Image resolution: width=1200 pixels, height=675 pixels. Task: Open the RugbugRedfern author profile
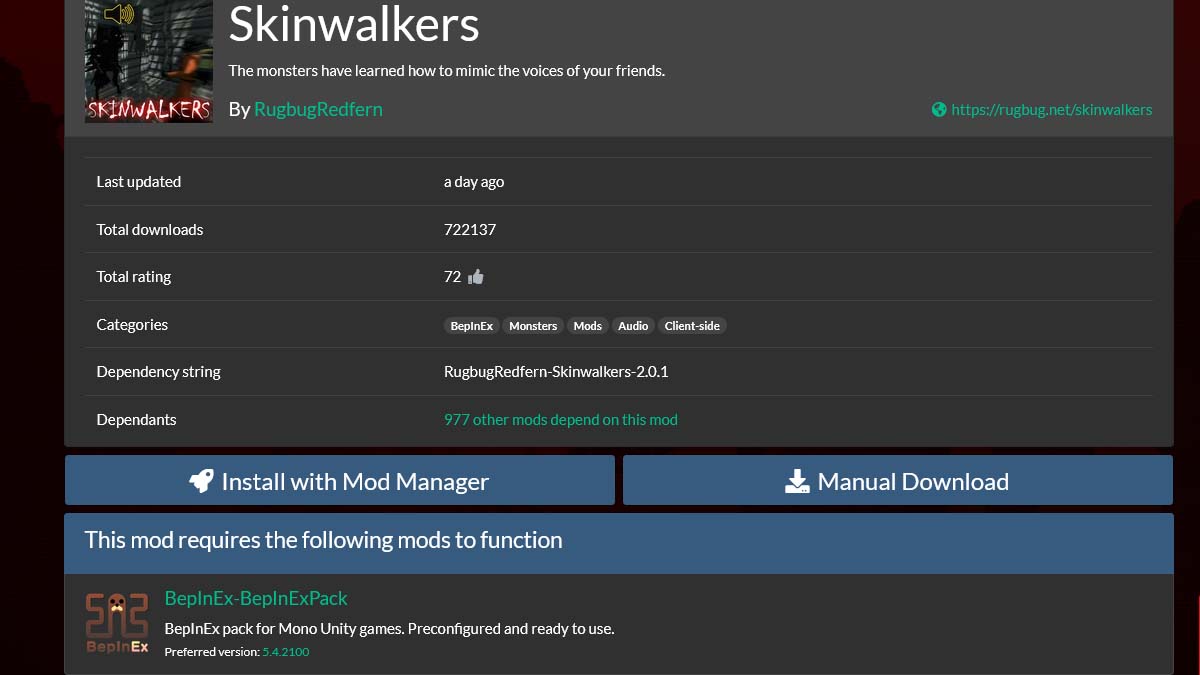pos(318,109)
